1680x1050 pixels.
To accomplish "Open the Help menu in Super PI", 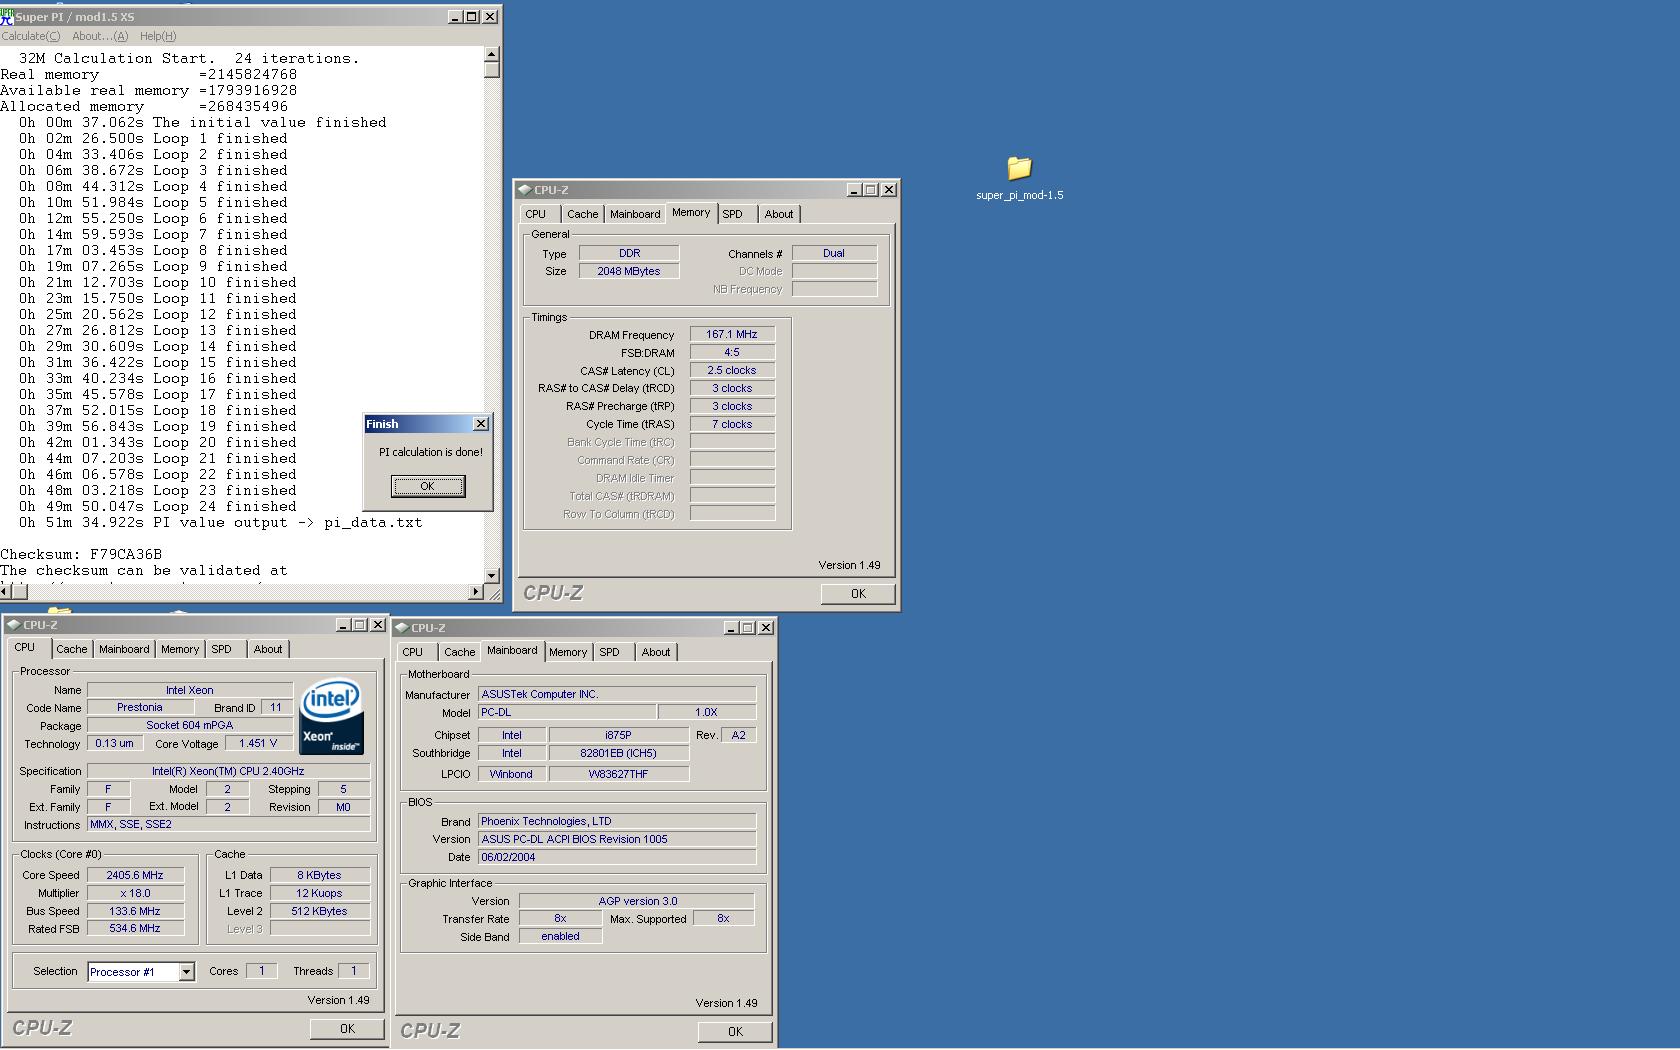I will tap(158, 36).
